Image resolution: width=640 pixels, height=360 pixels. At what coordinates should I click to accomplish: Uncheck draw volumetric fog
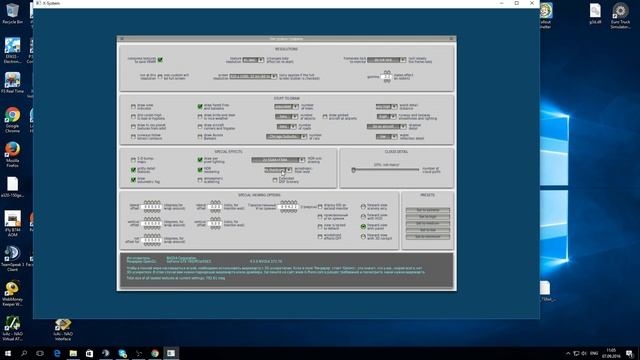(x=133, y=180)
